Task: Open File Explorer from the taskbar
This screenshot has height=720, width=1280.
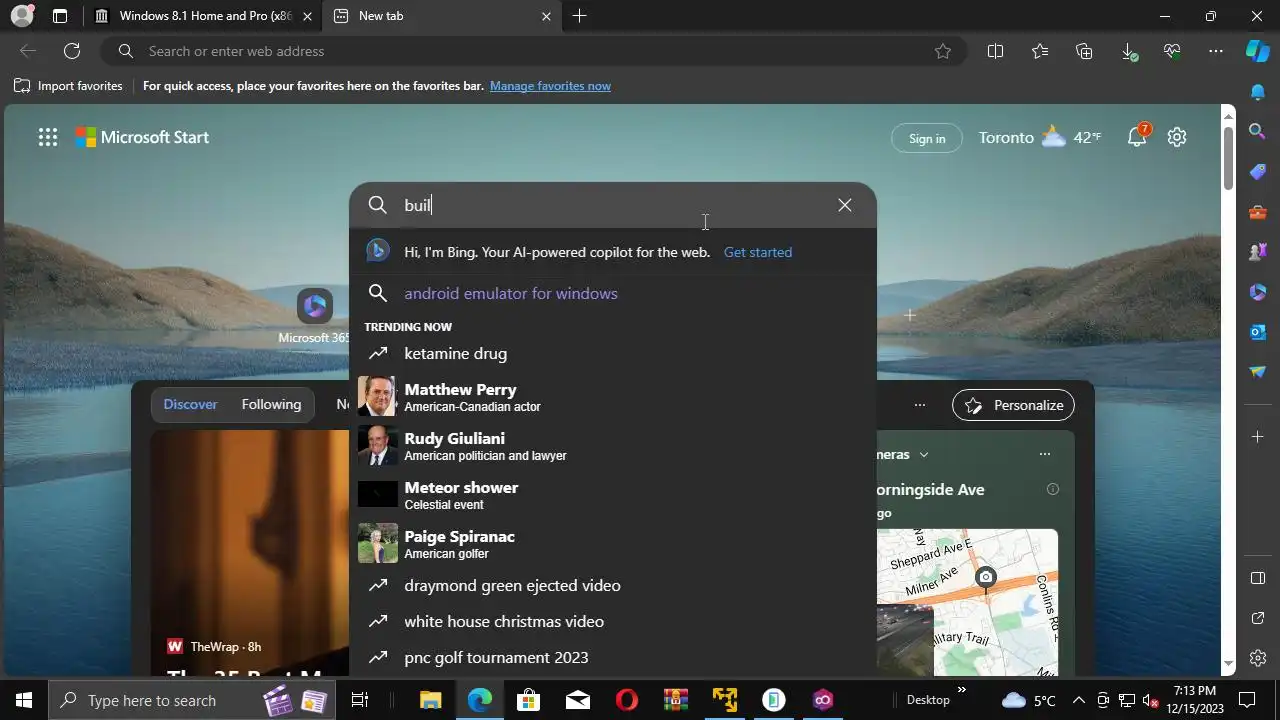Action: pyautogui.click(x=430, y=700)
